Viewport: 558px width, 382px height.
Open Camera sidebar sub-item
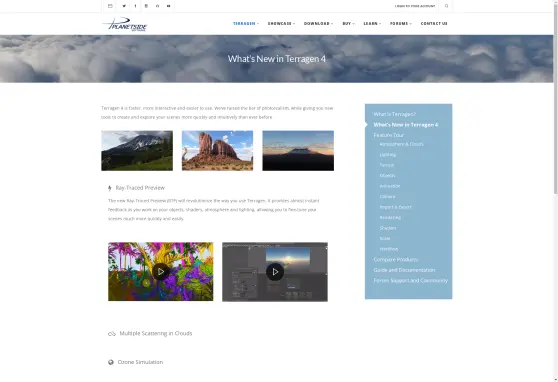pyautogui.click(x=387, y=197)
